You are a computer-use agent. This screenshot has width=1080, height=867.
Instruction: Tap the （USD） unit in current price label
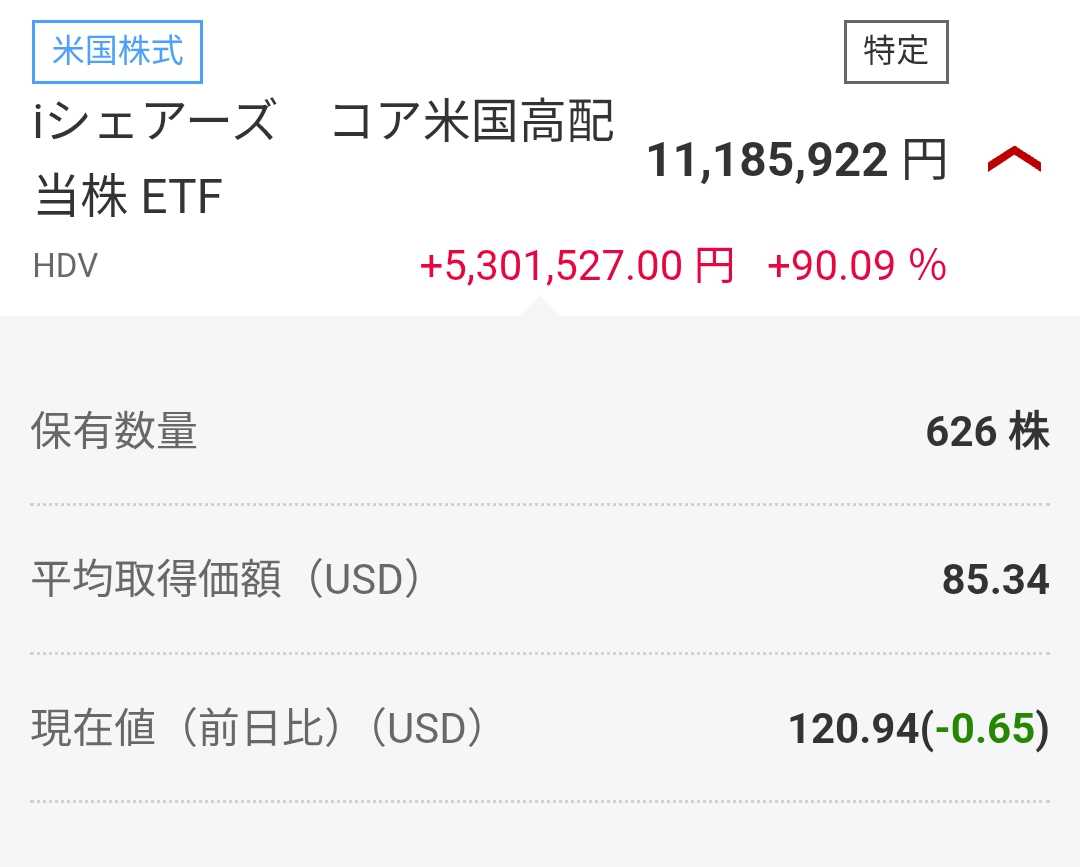tap(426, 729)
